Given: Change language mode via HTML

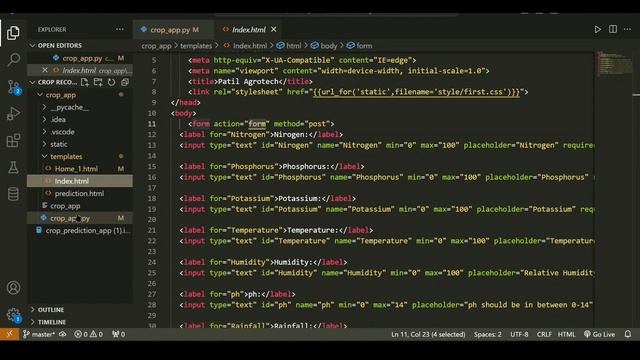Looking at the screenshot, I should [x=567, y=334].
